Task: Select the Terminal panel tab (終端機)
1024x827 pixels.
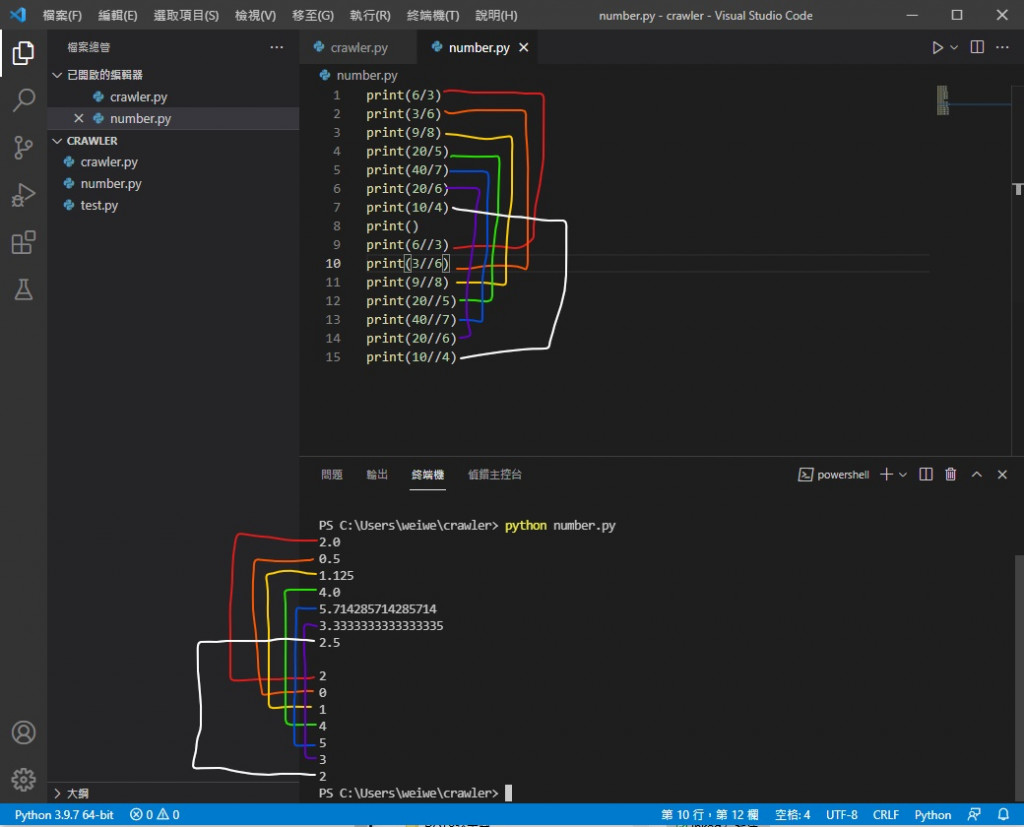Action: point(428,475)
